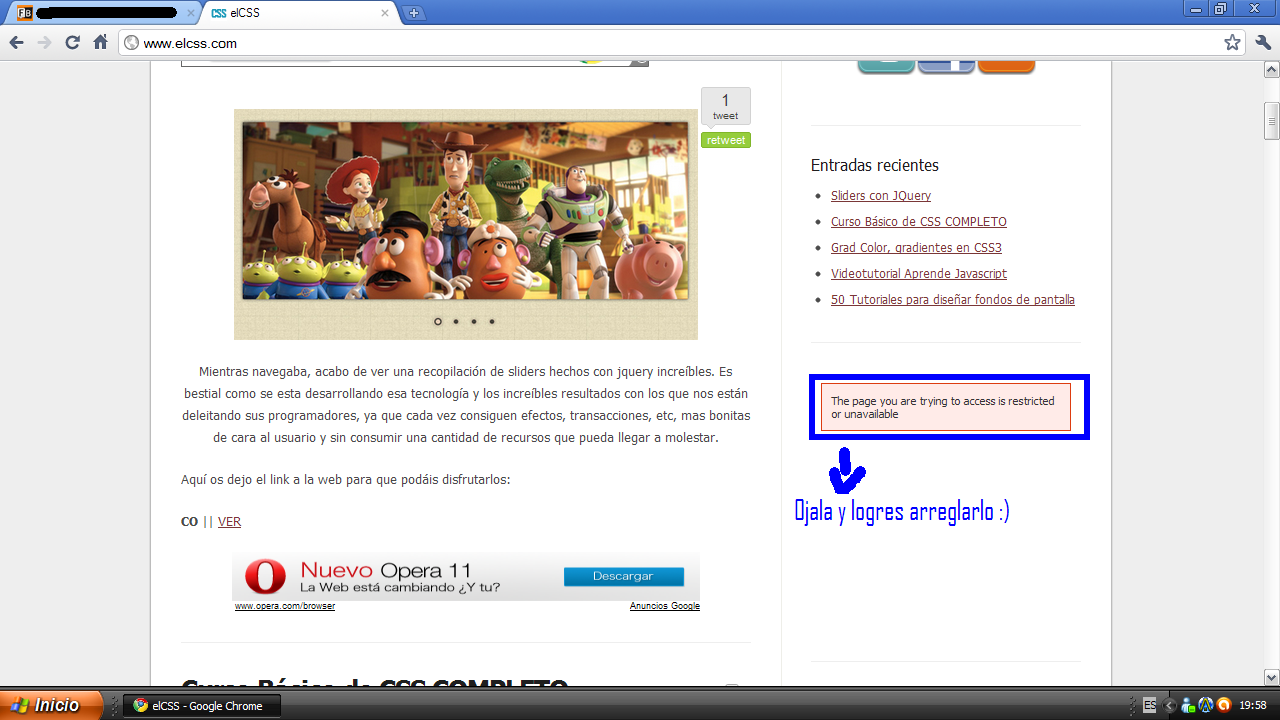Screen dimensions: 1280x720
Task: Click the Toy Story slider image
Action: [x=465, y=211]
